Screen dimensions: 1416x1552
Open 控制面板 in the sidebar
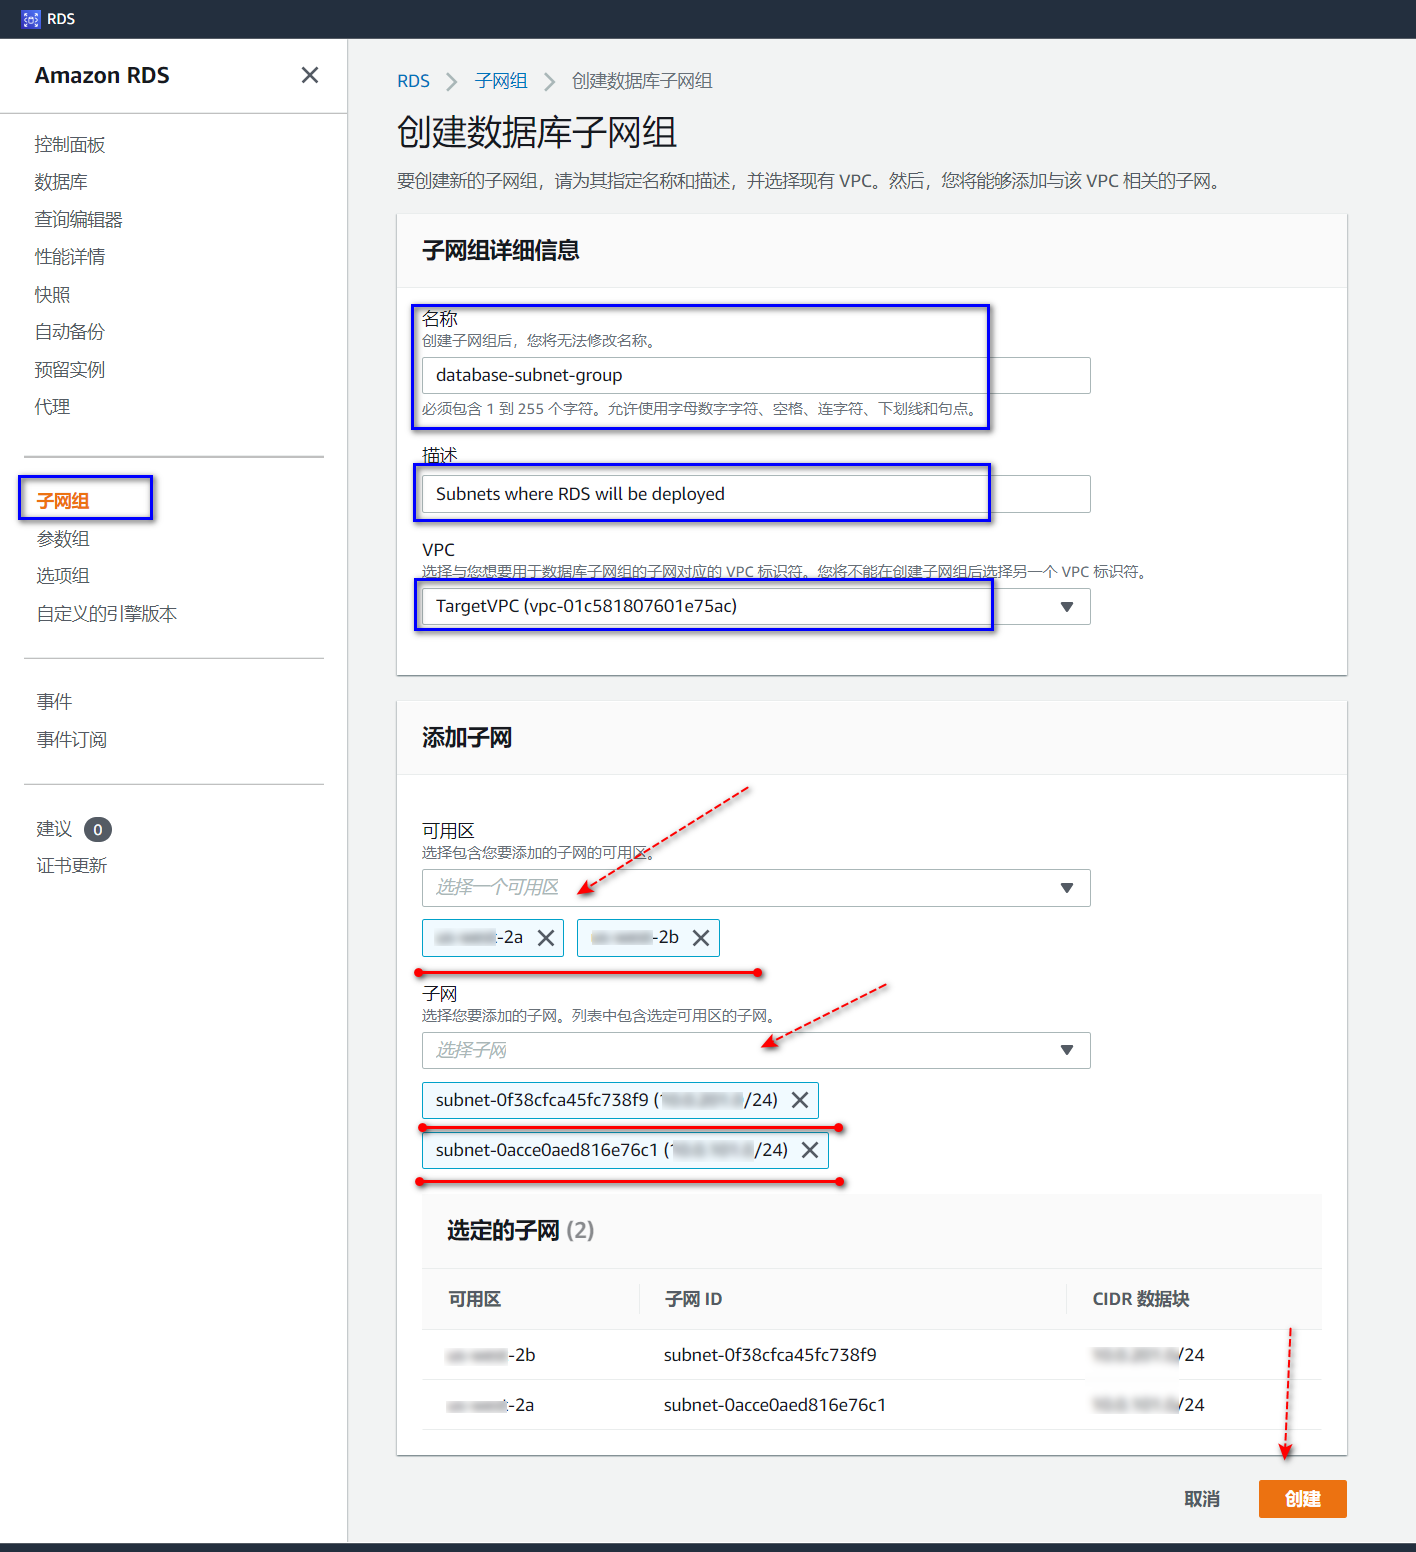click(70, 145)
